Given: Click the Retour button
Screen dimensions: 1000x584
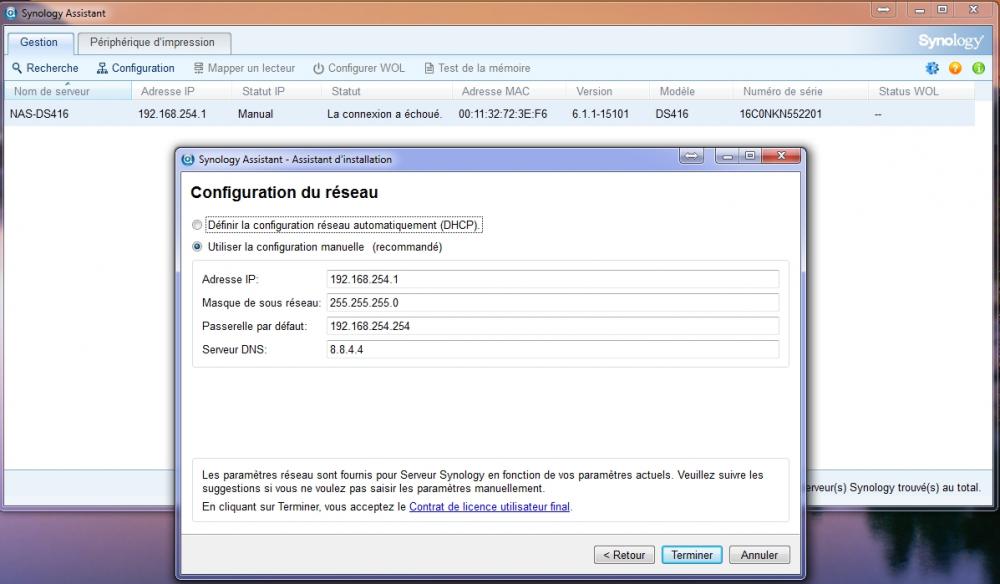Looking at the screenshot, I should (x=624, y=555).
